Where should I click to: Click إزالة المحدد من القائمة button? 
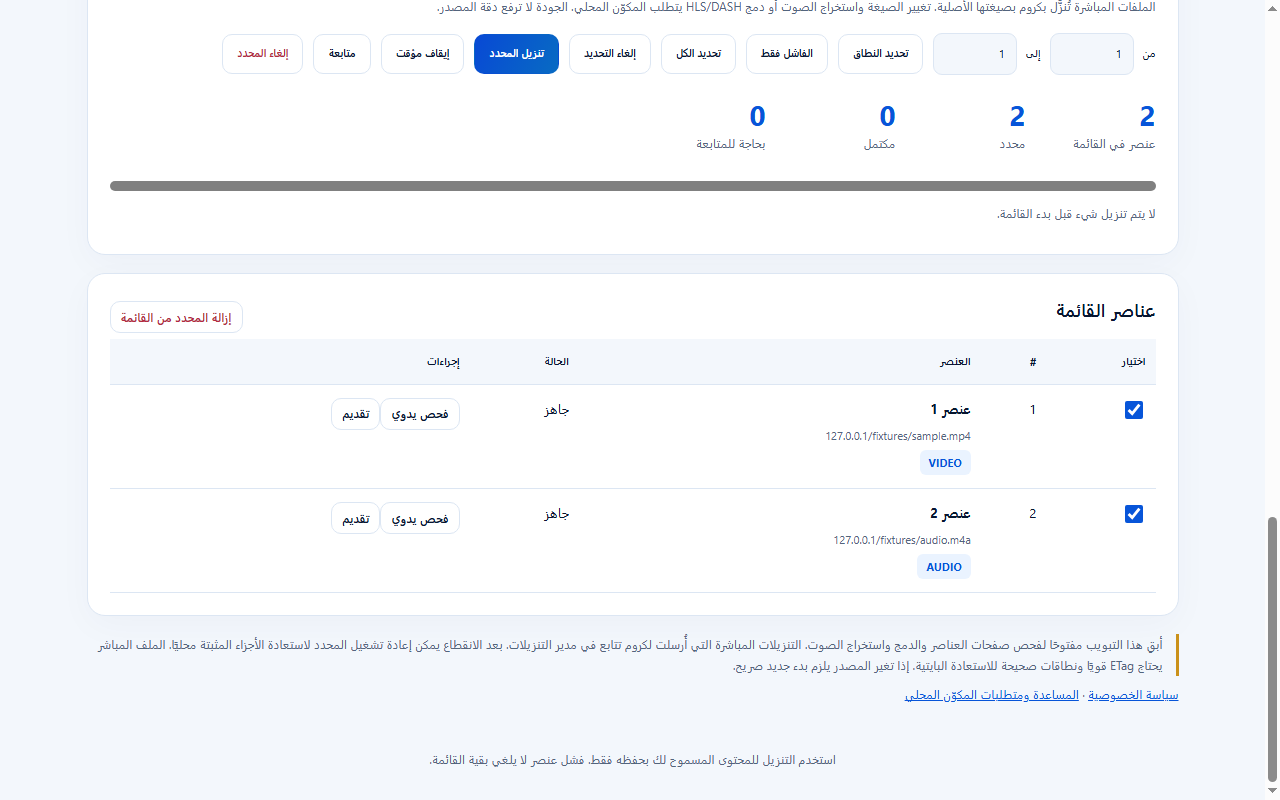point(176,317)
